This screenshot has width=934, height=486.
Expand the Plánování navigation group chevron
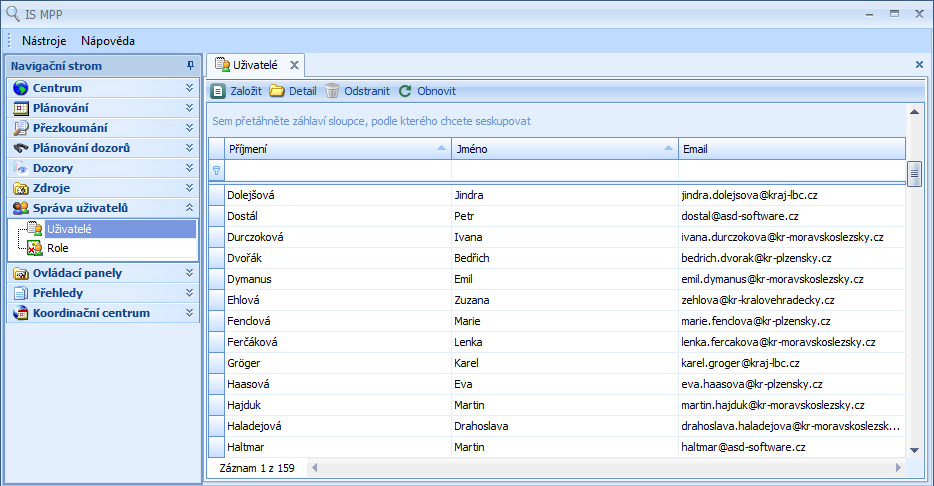[189, 108]
